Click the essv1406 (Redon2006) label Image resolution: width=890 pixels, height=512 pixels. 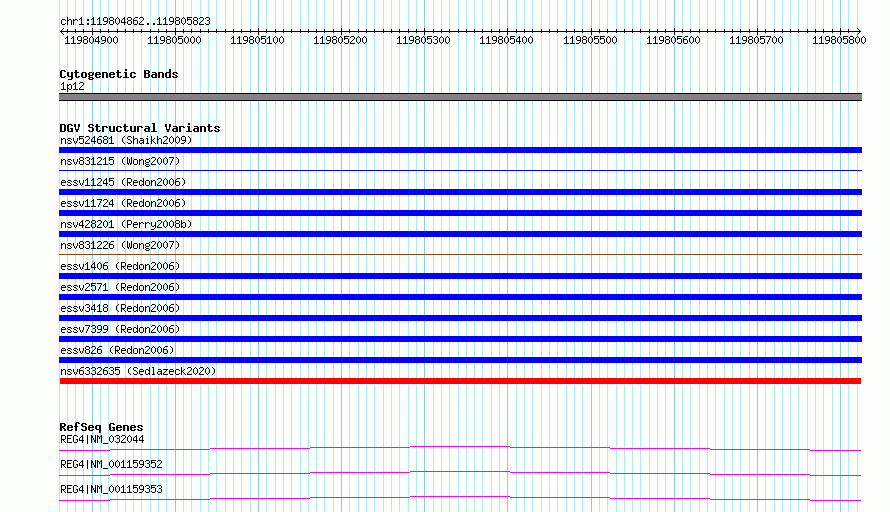pos(120,266)
